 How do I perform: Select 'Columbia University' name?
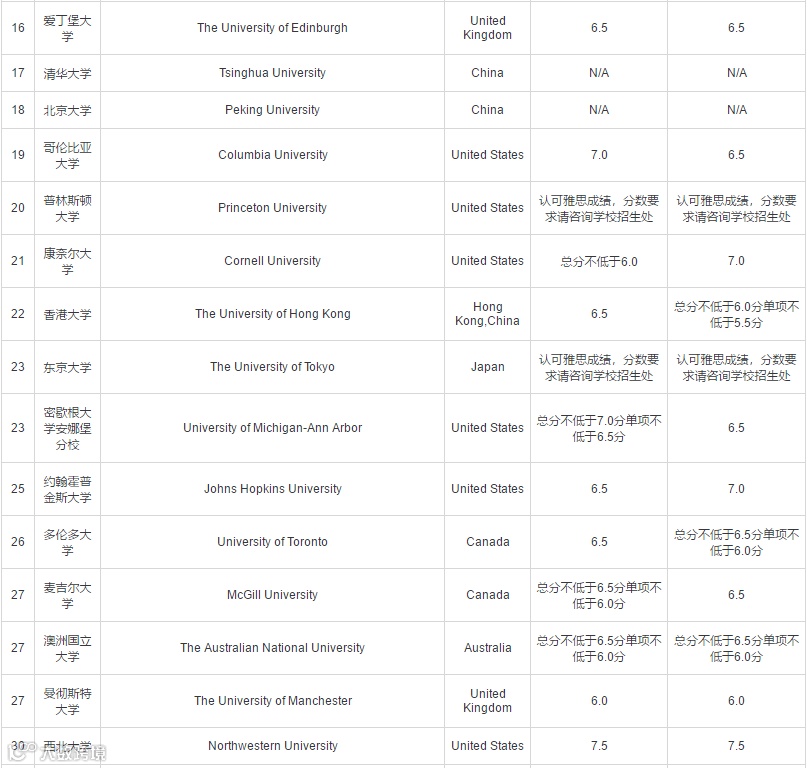click(273, 155)
